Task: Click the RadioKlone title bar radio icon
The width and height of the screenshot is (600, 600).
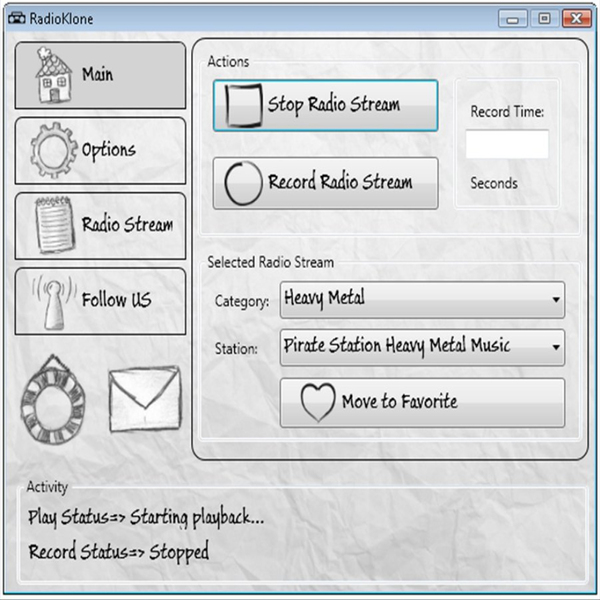Action: (16, 18)
